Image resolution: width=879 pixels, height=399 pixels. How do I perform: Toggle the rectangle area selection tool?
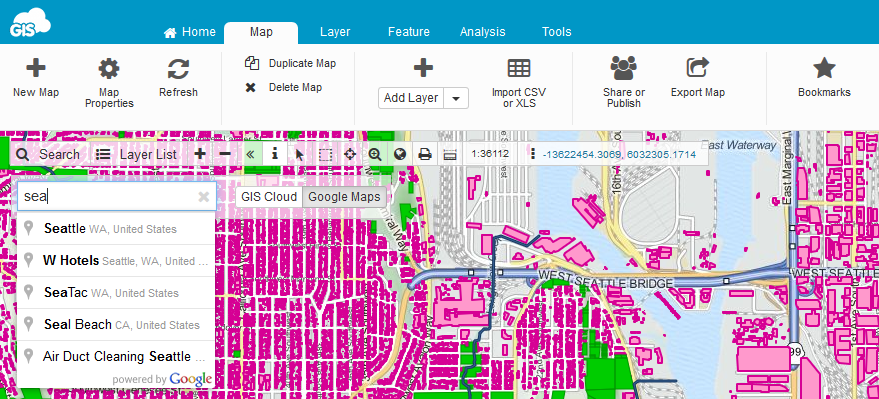tap(325, 154)
